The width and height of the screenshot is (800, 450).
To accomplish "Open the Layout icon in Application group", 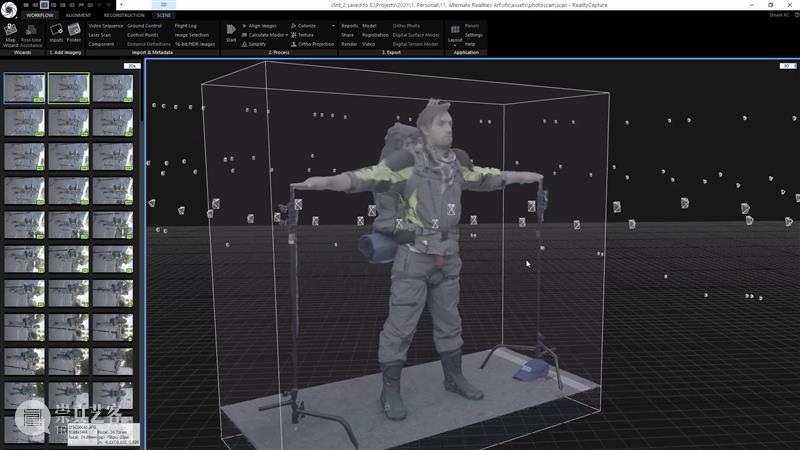I will 455,34.
